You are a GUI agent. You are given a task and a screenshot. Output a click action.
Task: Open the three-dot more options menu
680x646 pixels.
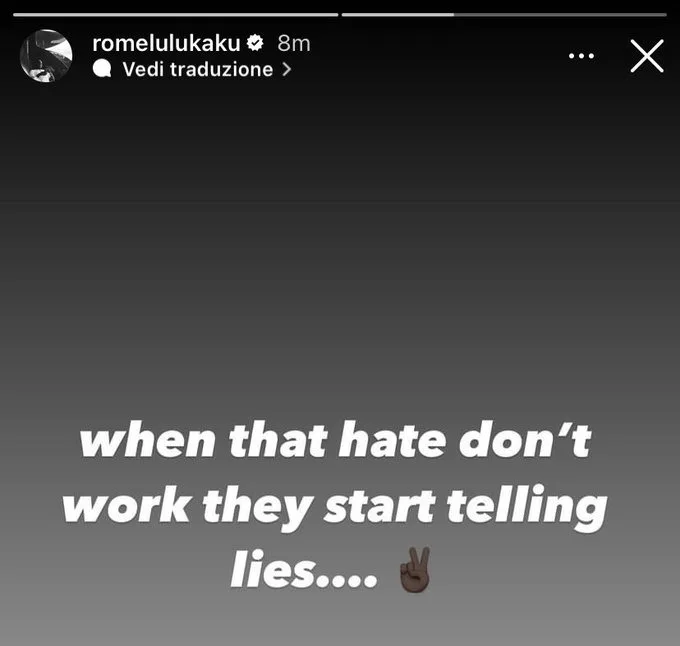tap(581, 55)
